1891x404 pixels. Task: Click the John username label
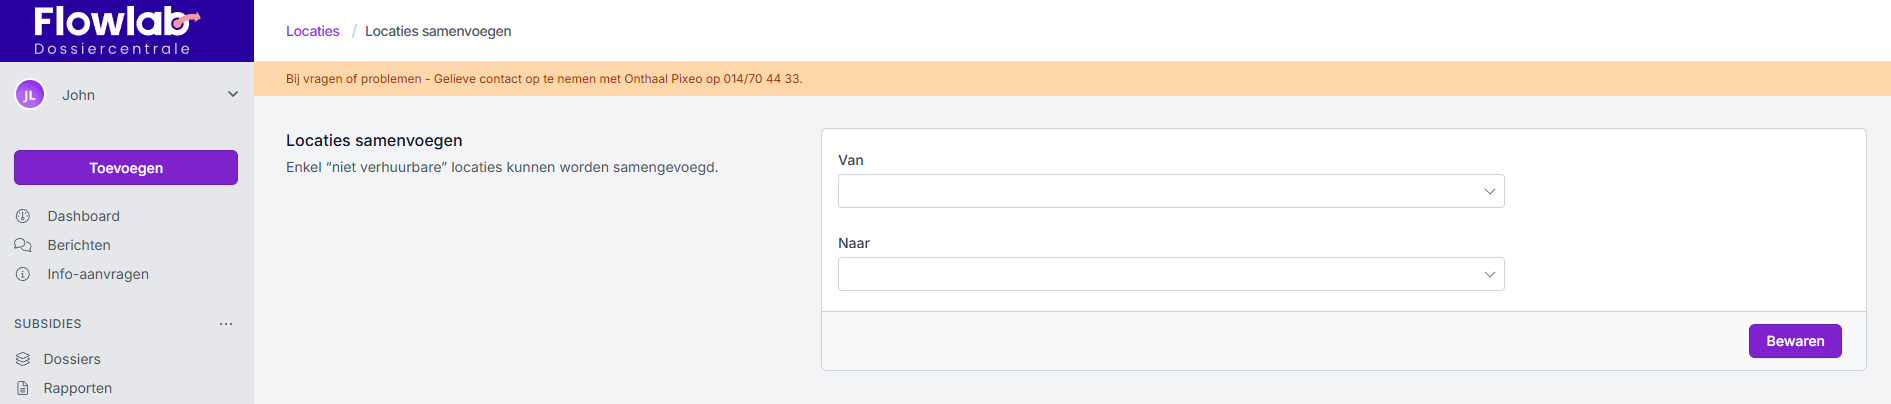pos(79,95)
